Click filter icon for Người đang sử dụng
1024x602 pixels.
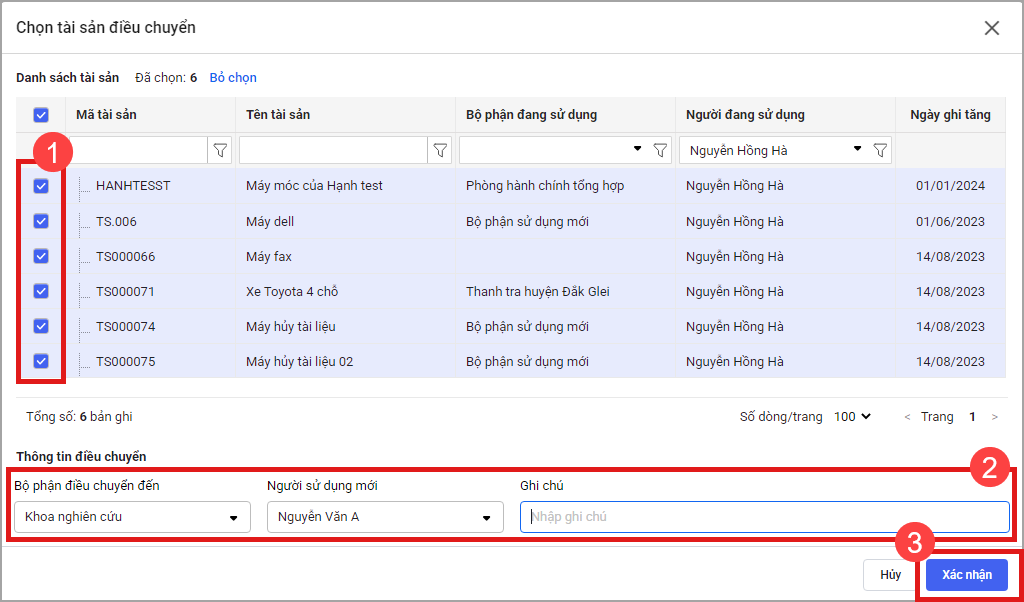pyautogui.click(x=880, y=150)
